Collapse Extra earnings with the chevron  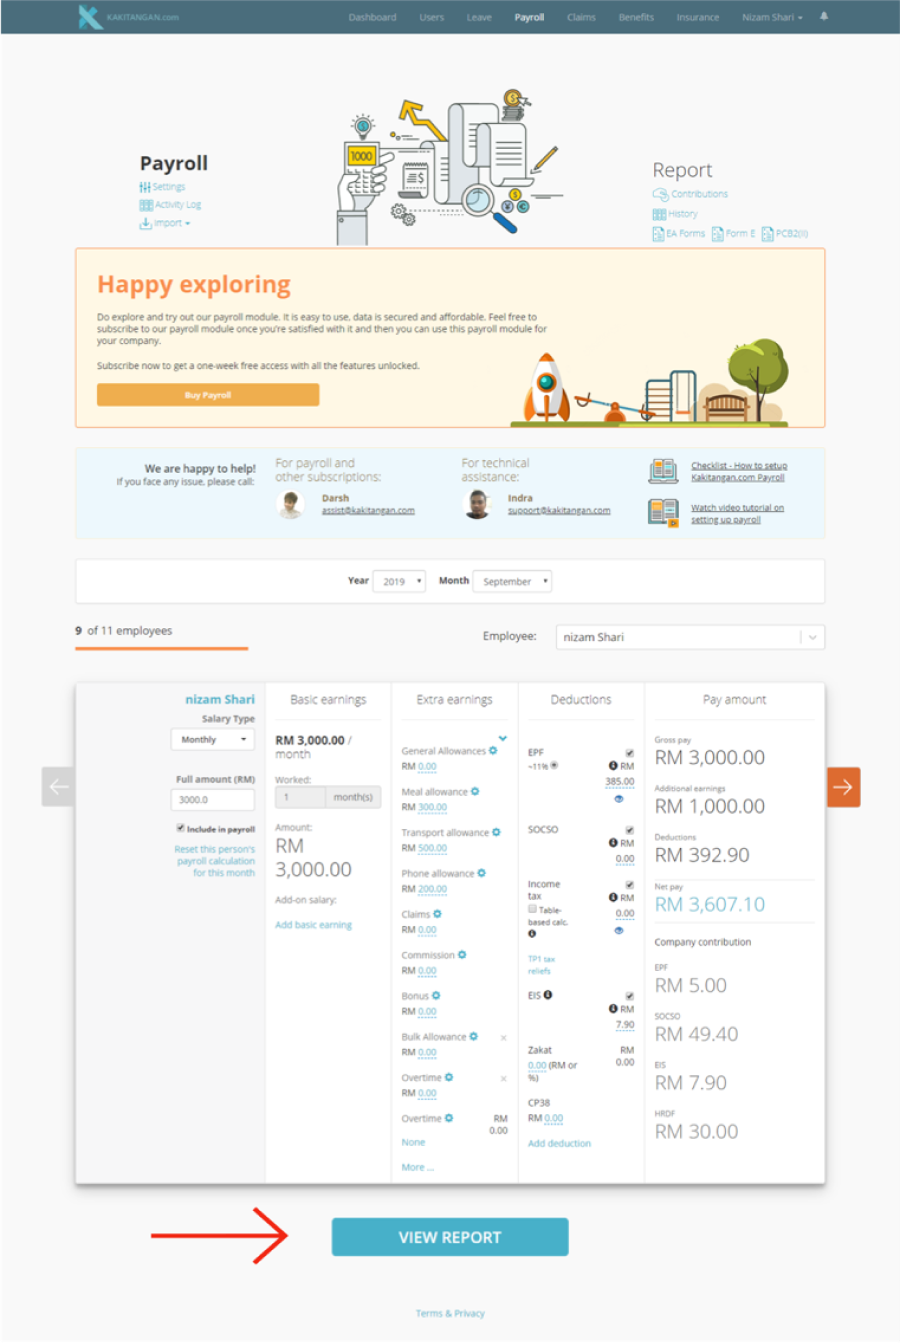tap(502, 739)
